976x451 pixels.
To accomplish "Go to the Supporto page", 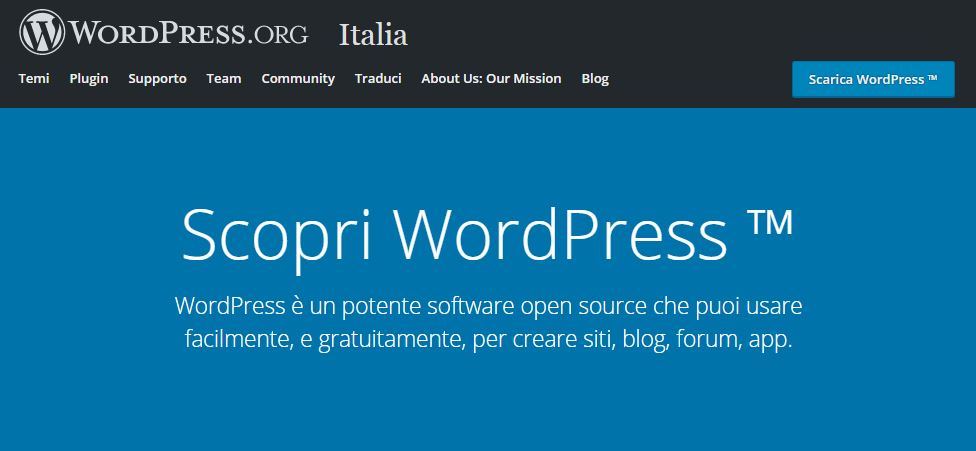I will [x=157, y=78].
